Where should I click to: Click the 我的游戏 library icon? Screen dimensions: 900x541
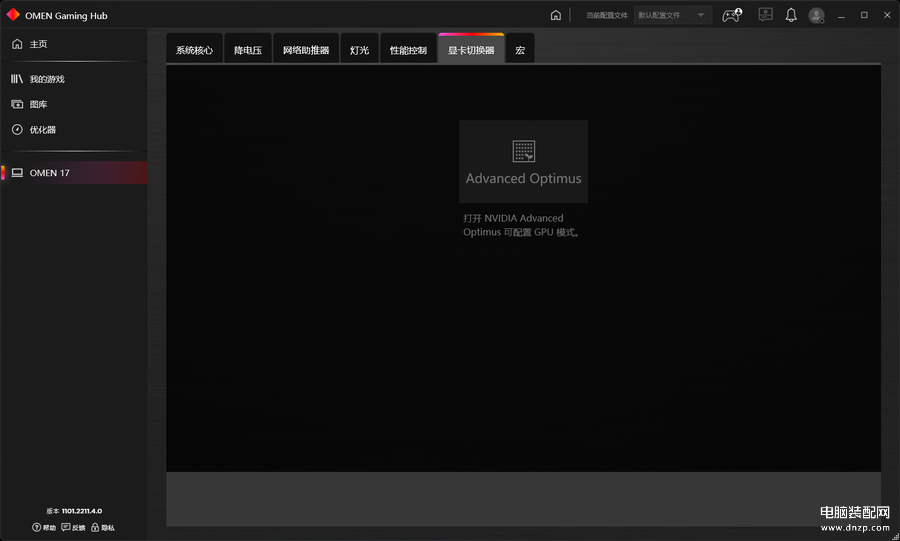(17, 79)
